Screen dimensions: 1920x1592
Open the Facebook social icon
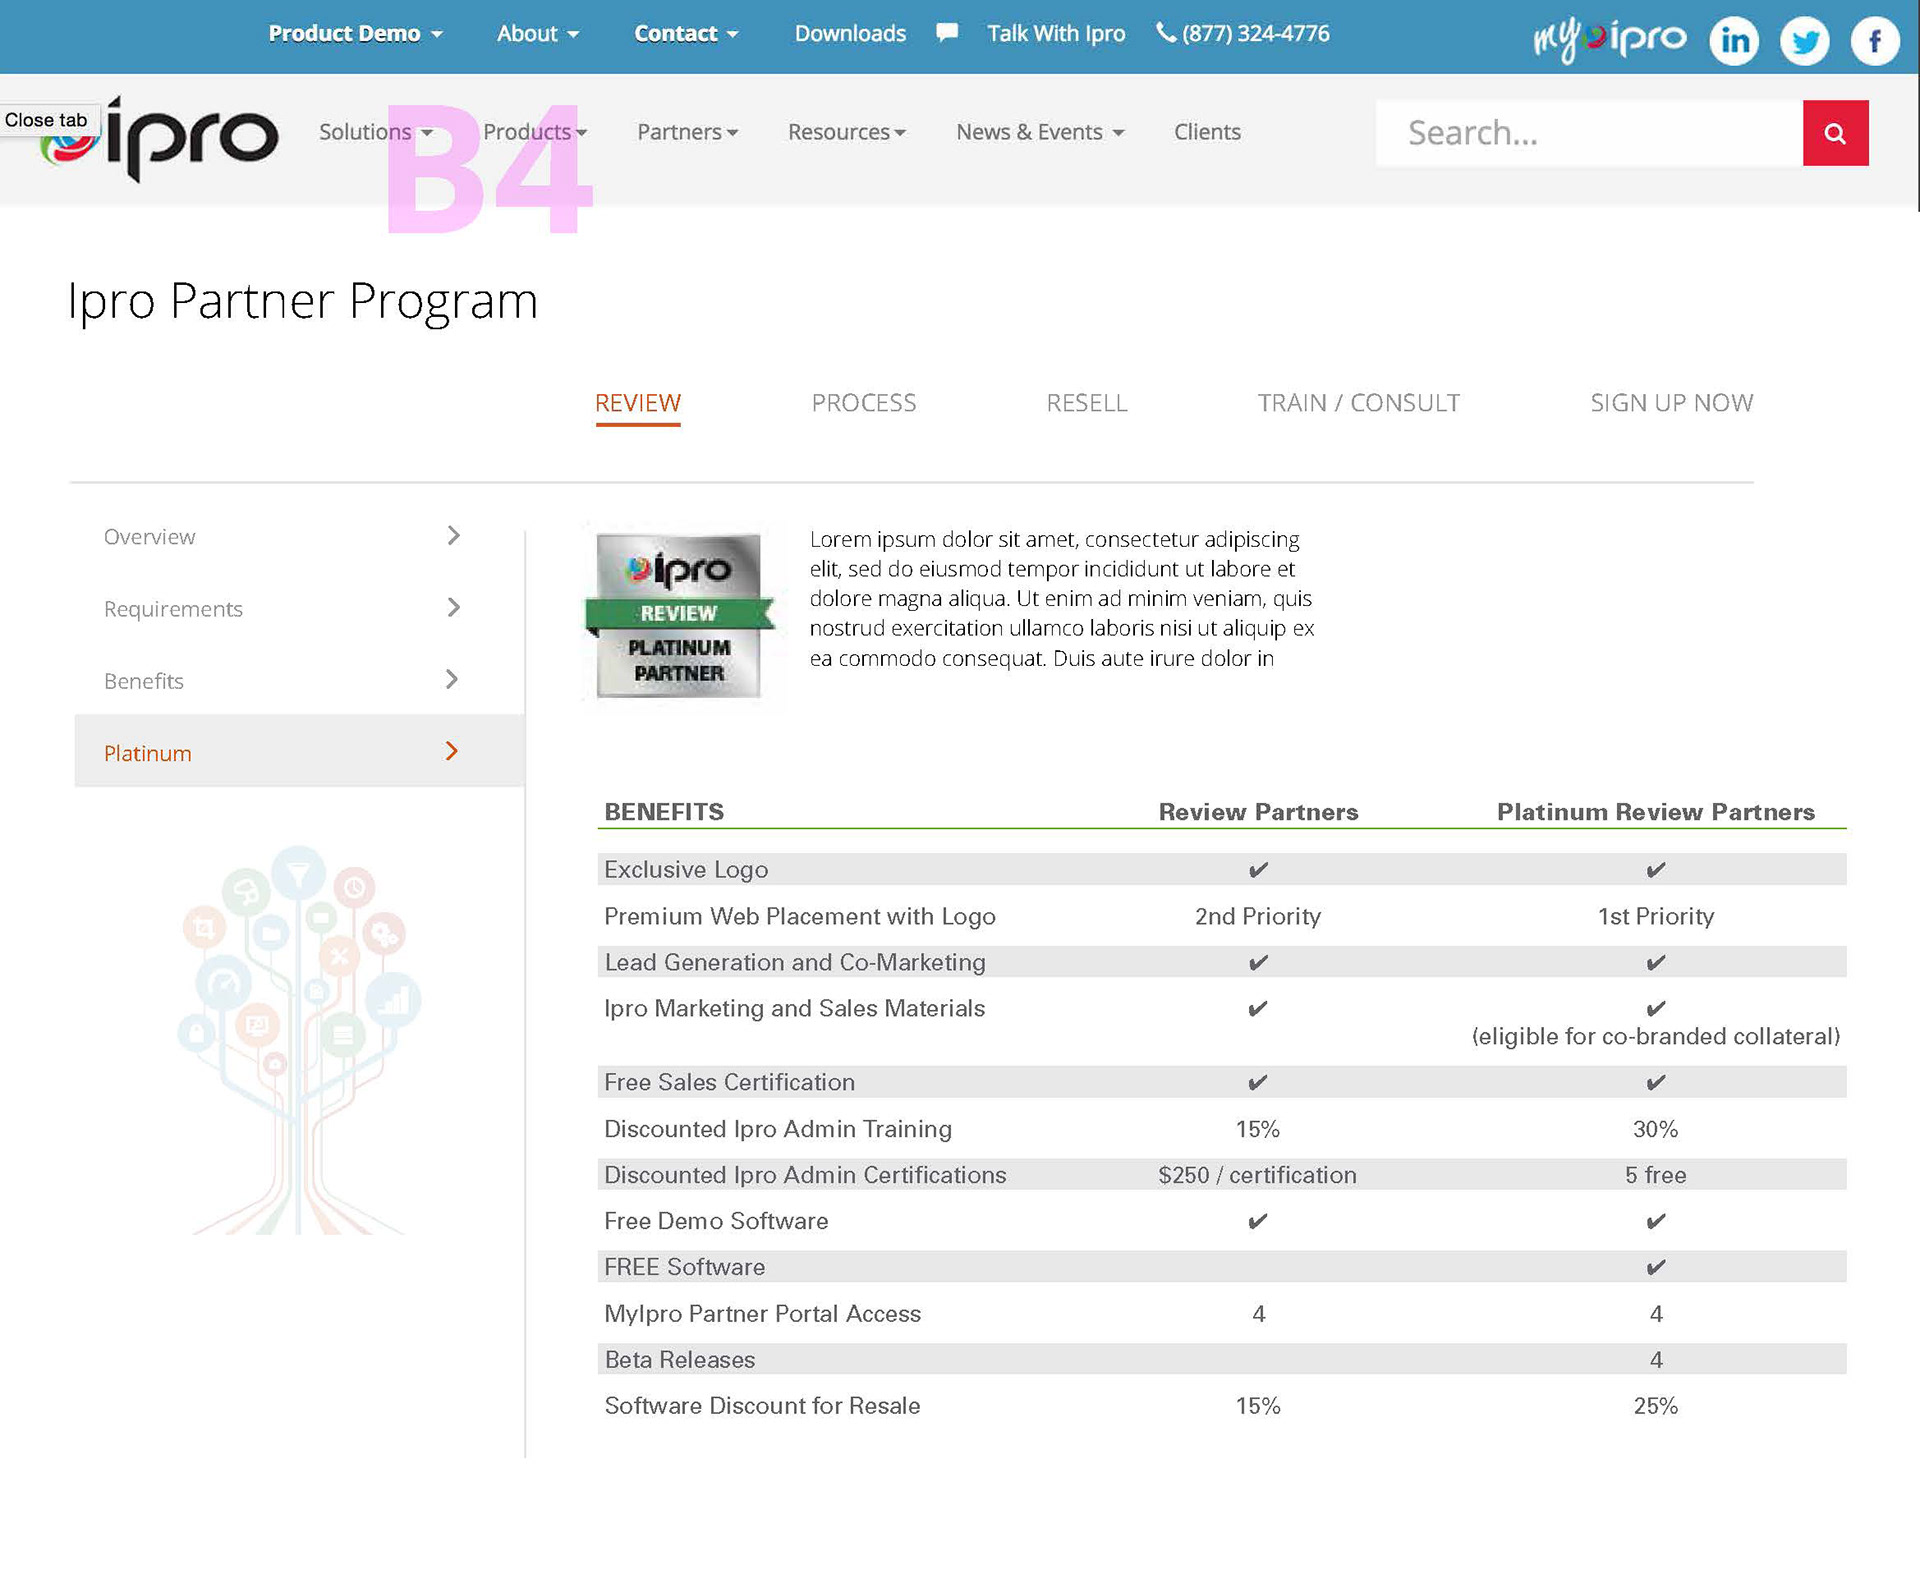click(1875, 41)
